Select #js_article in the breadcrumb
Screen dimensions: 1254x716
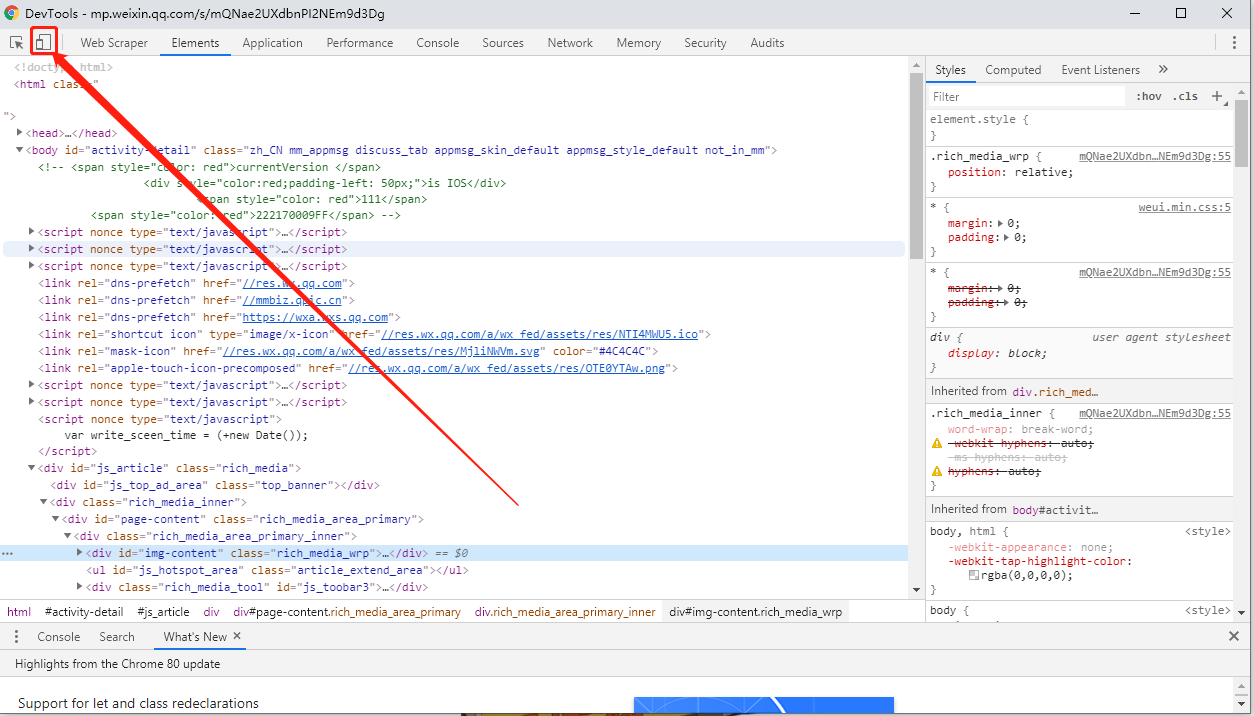pyautogui.click(x=163, y=612)
